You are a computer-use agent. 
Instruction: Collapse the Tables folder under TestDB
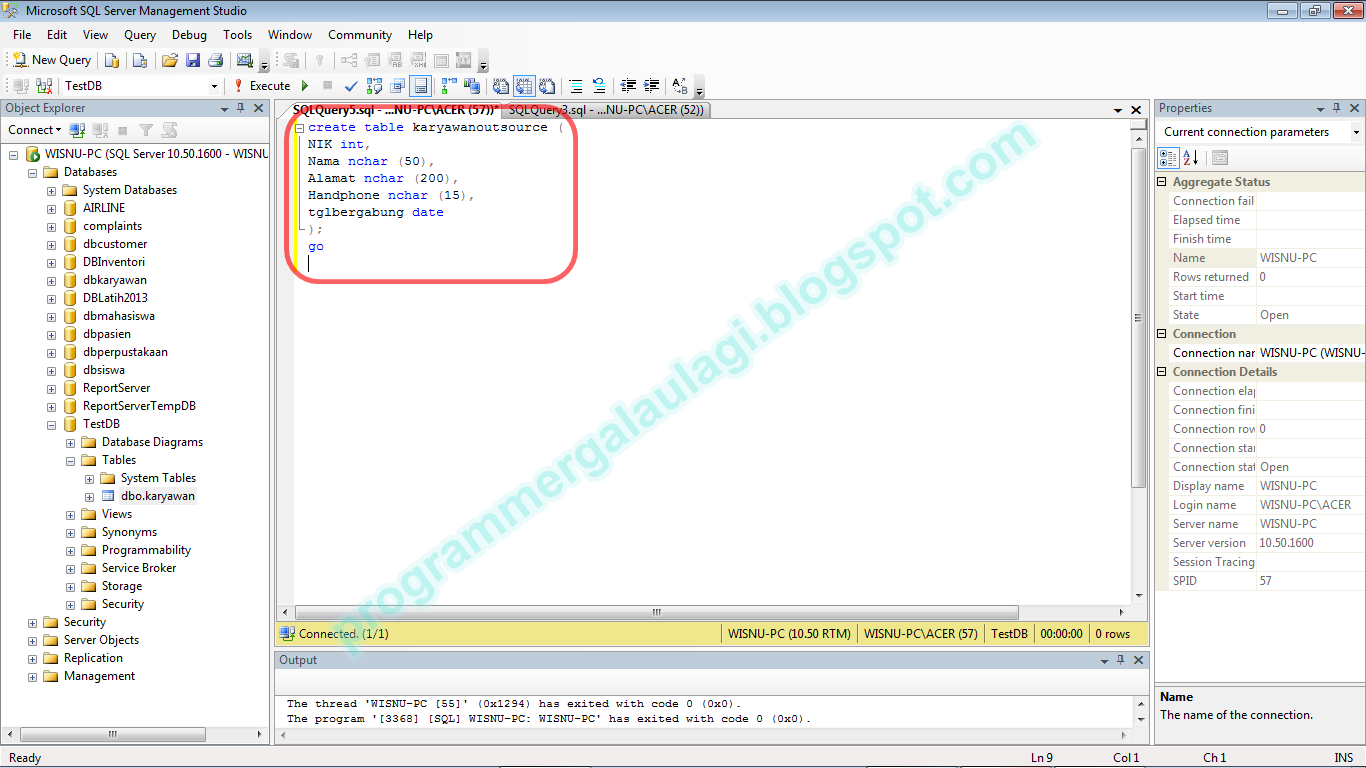pos(68,459)
